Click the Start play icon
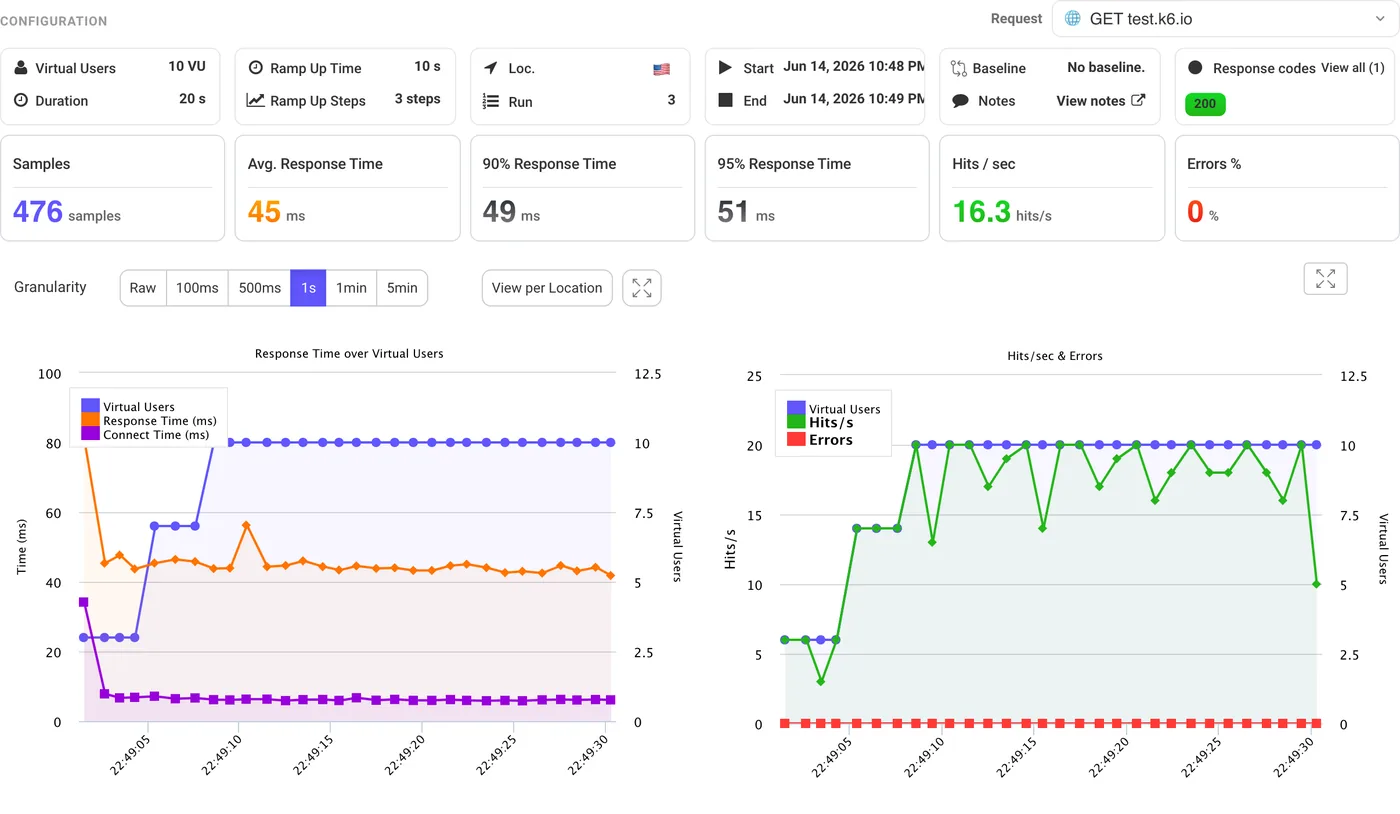This screenshot has width=1400, height=814. [725, 67]
